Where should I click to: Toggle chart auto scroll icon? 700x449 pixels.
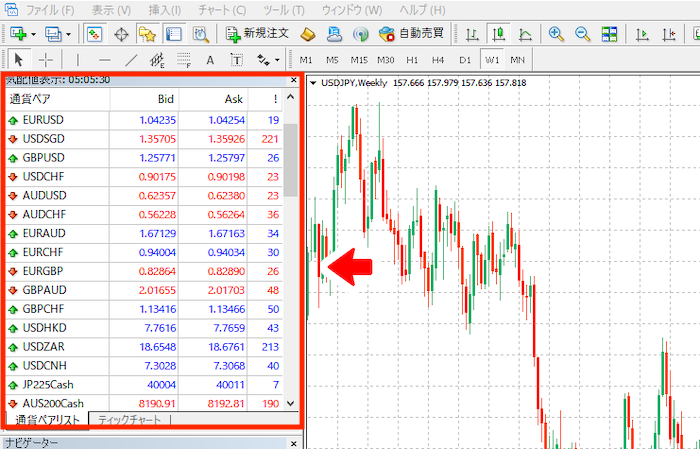point(642,34)
